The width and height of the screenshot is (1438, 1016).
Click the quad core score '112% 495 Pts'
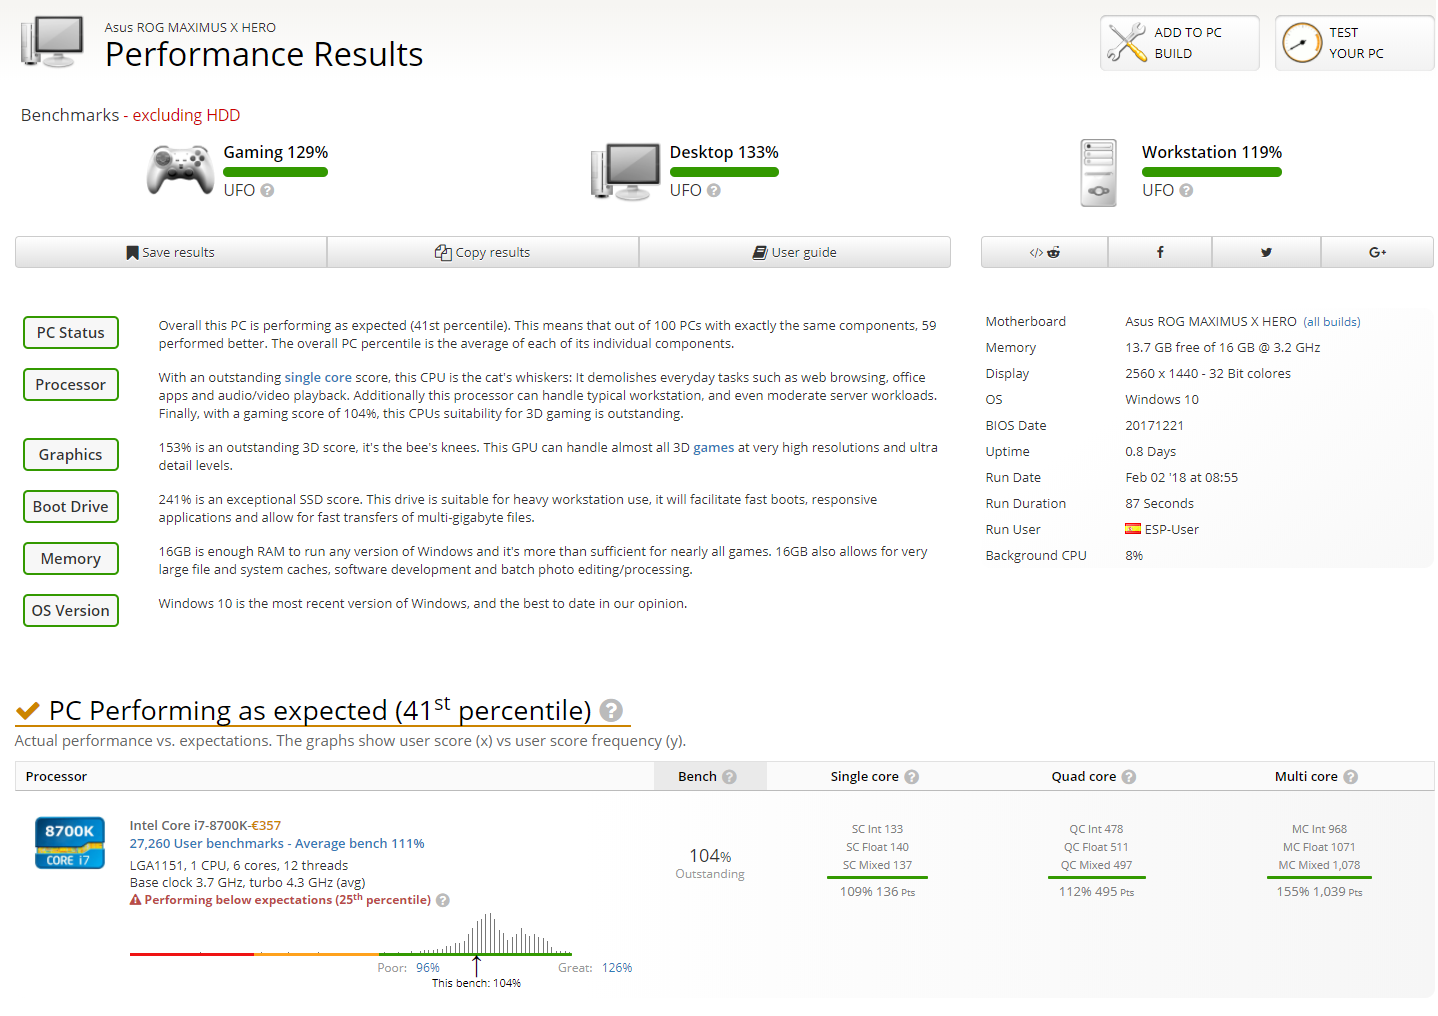tap(1096, 892)
